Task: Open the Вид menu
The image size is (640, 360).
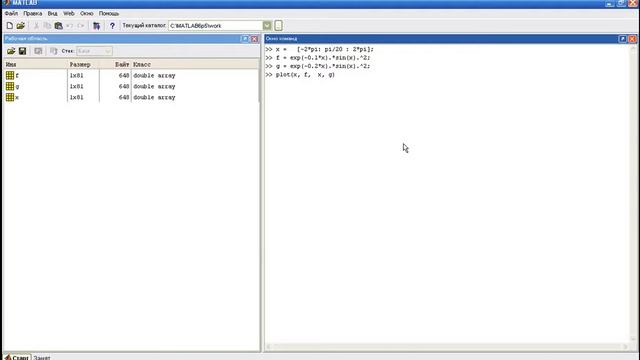Action: tap(53, 13)
